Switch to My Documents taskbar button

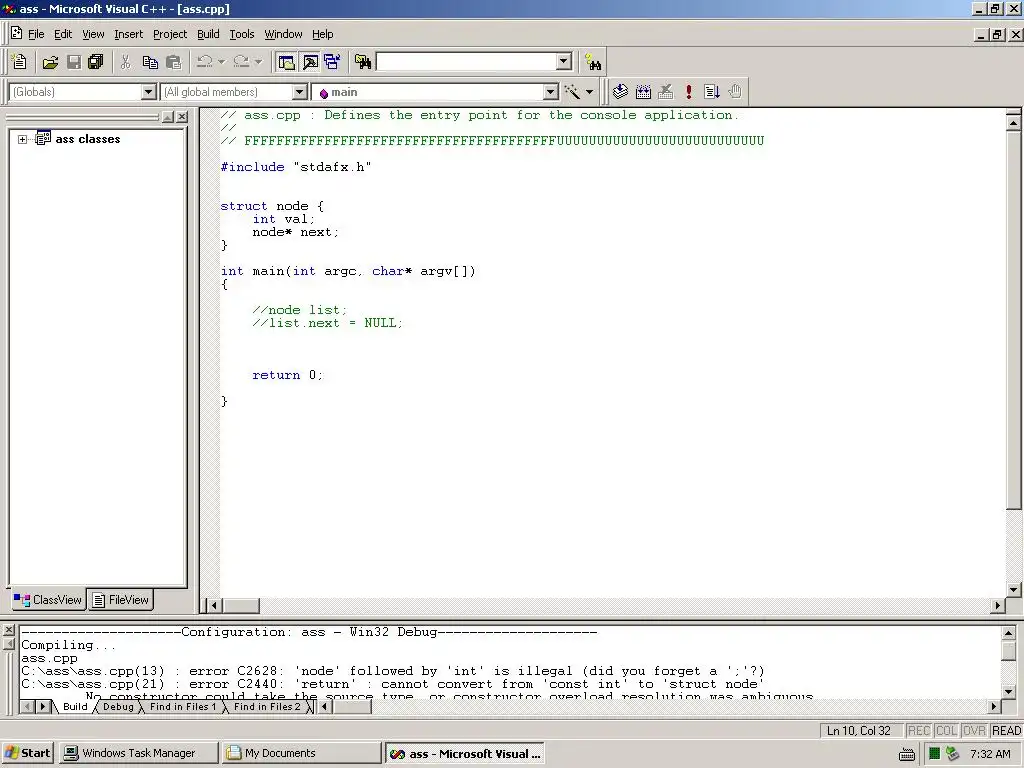300,753
